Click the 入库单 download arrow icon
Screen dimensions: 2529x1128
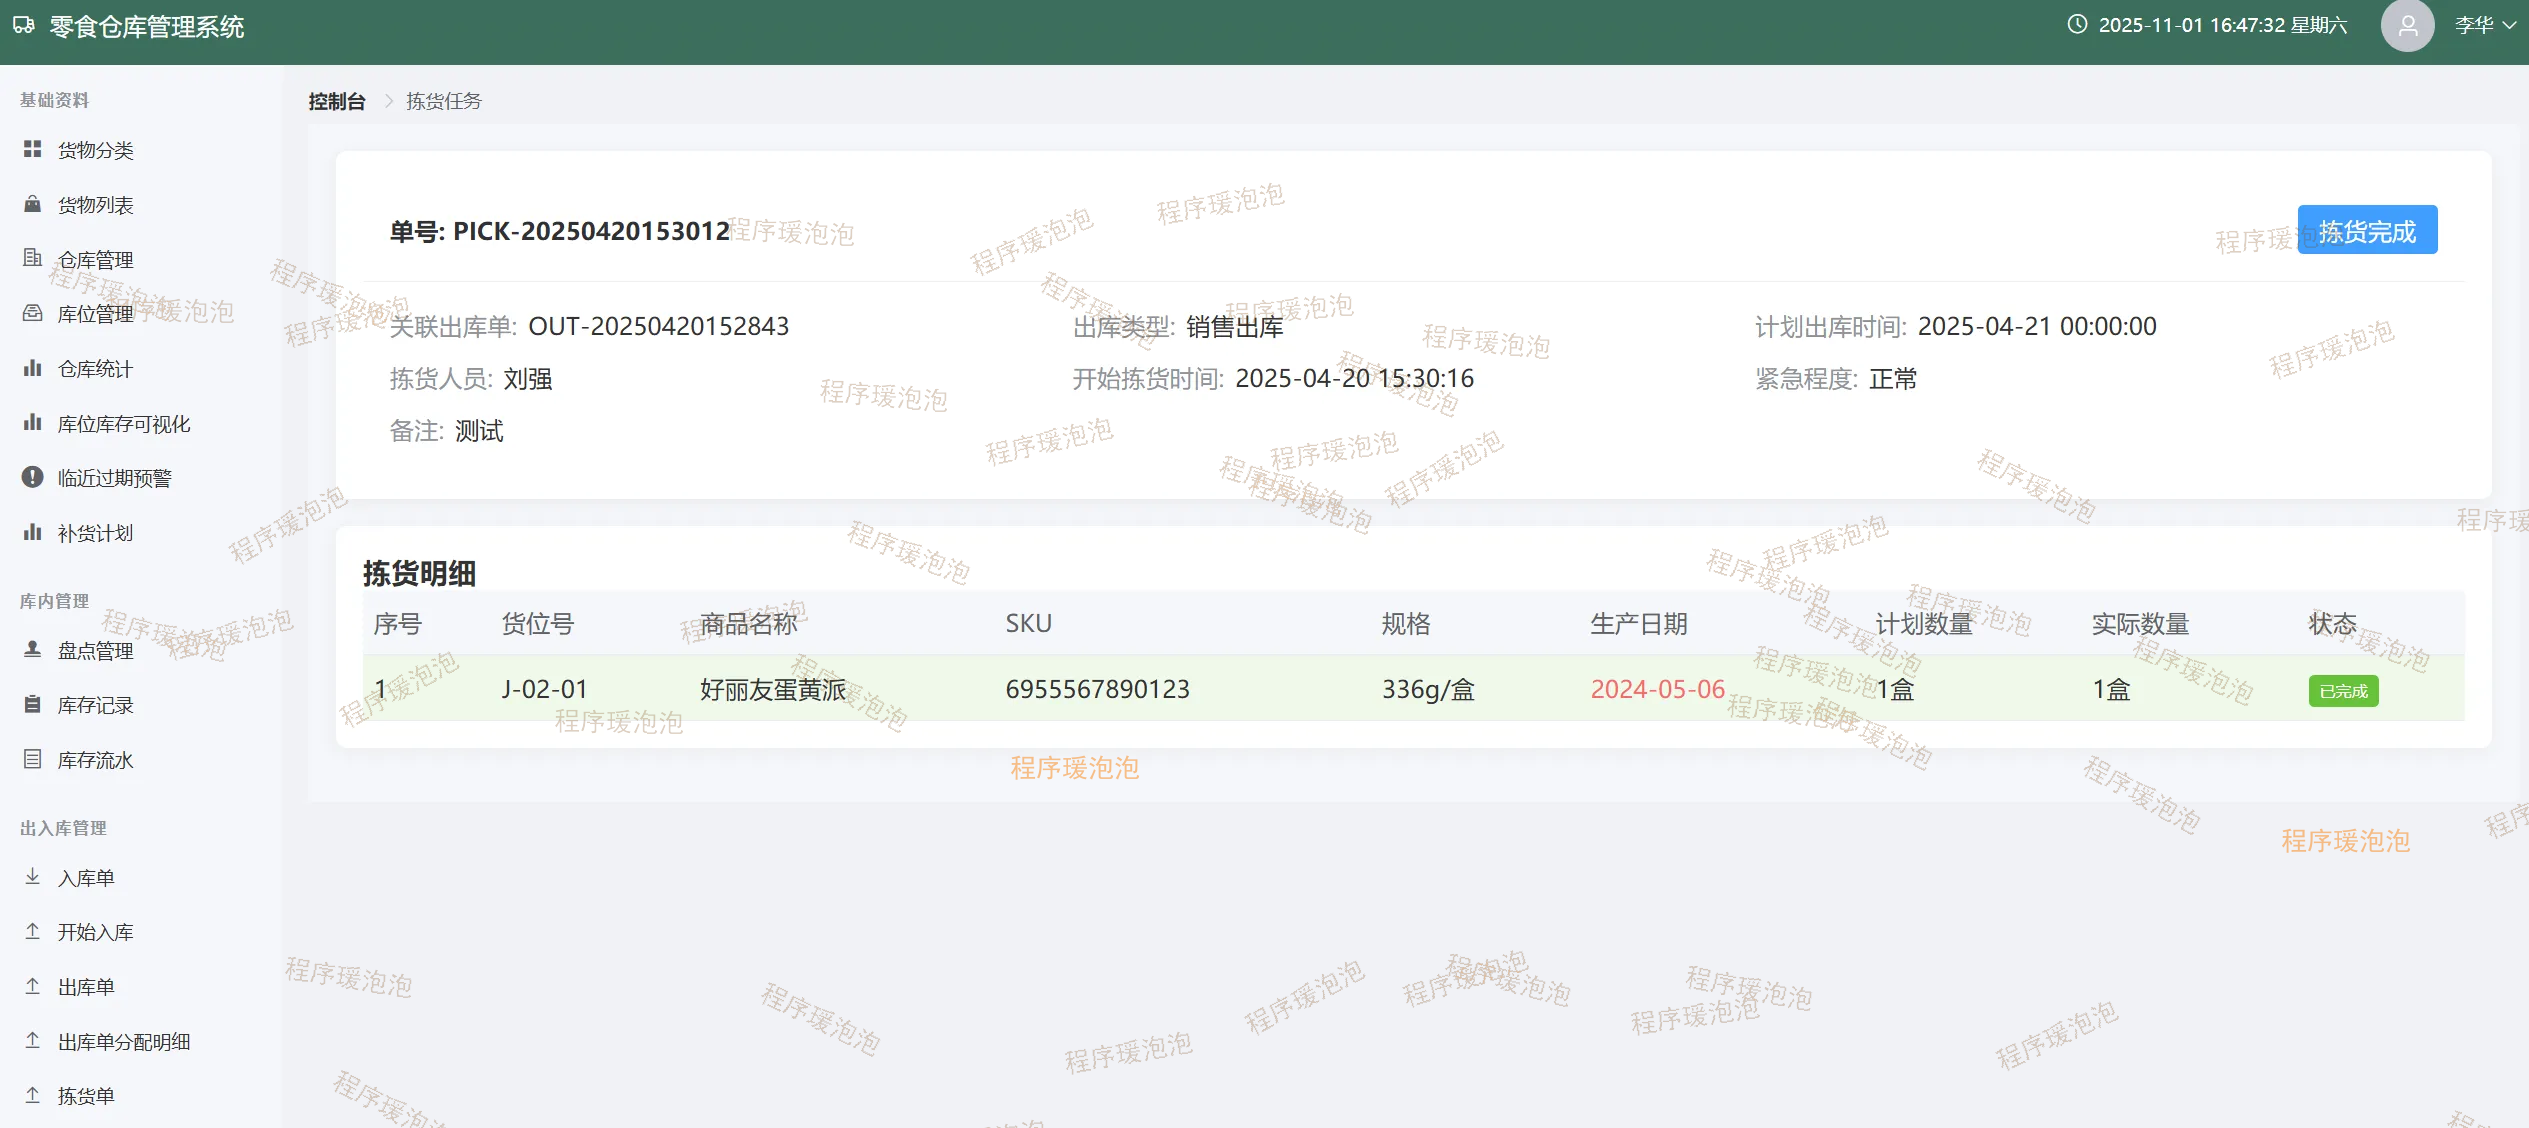(x=32, y=877)
